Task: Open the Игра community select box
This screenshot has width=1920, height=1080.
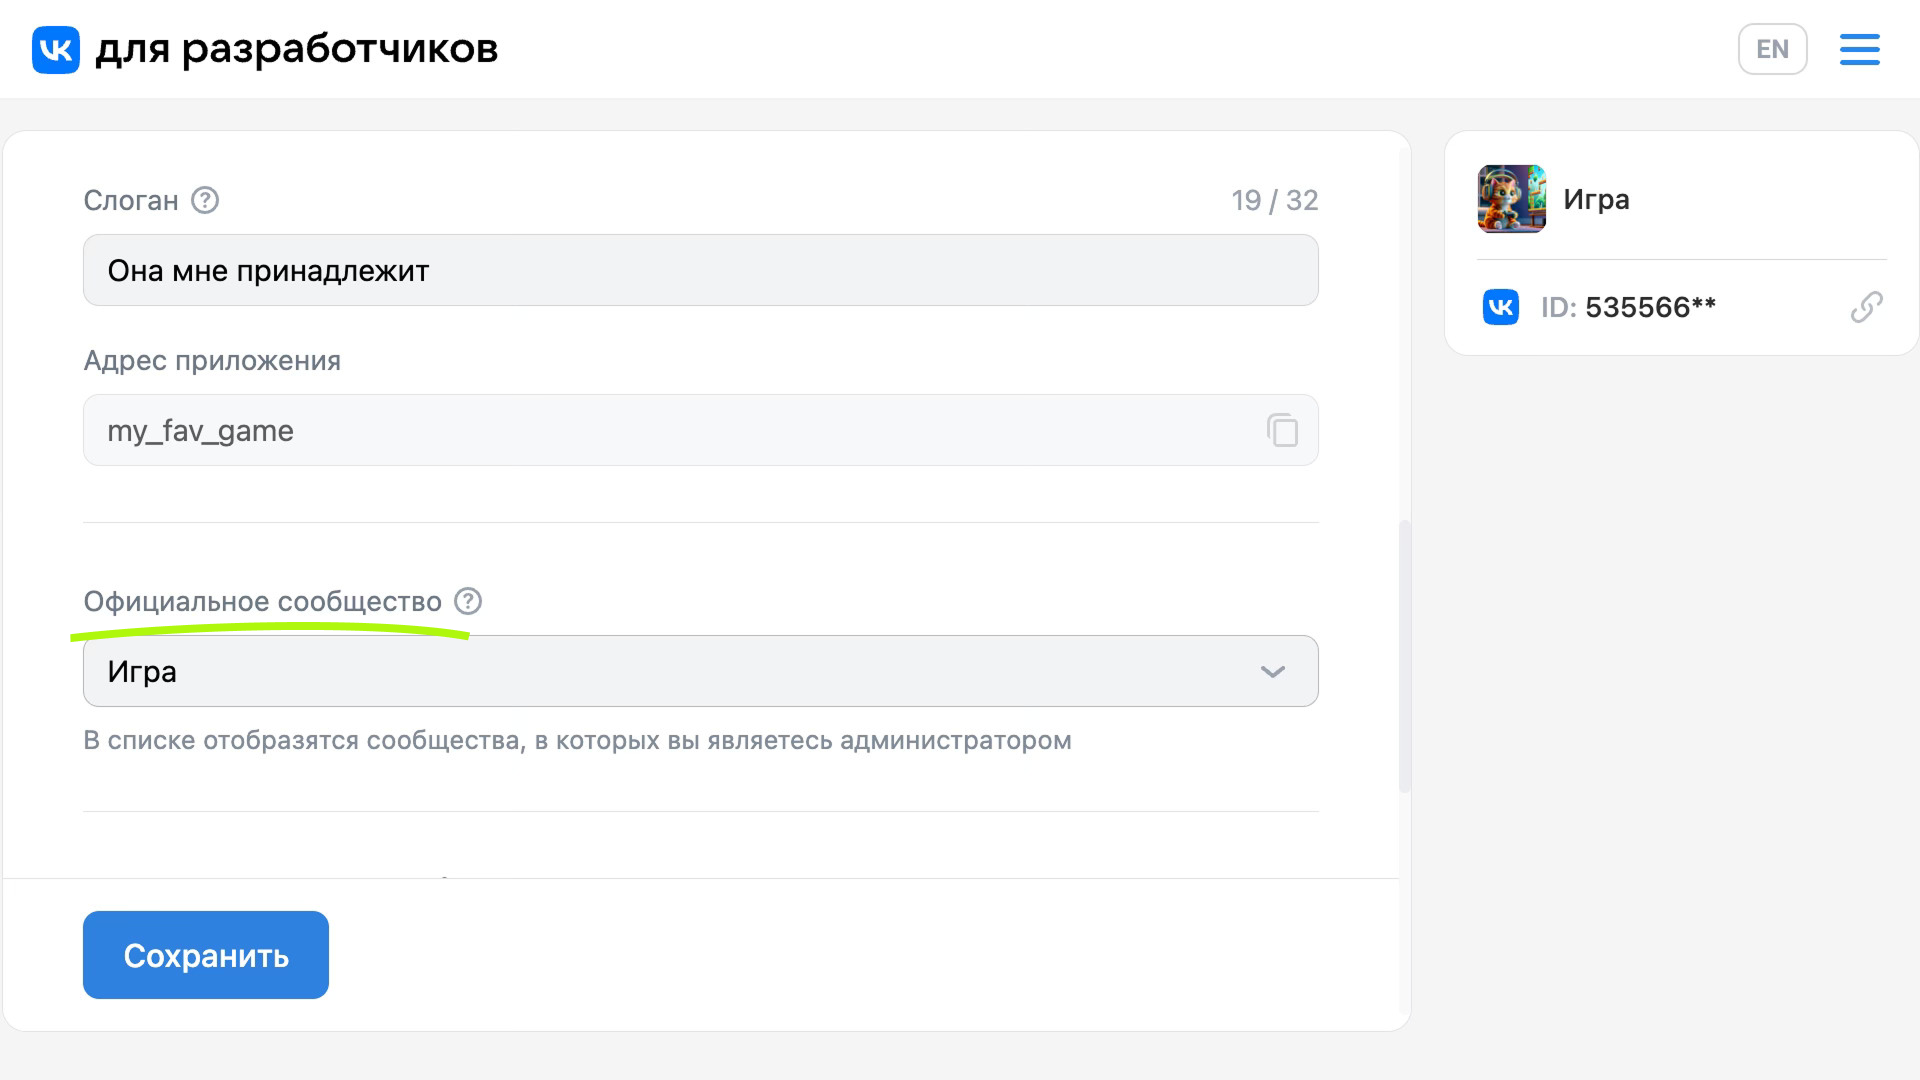Action: (x=700, y=671)
